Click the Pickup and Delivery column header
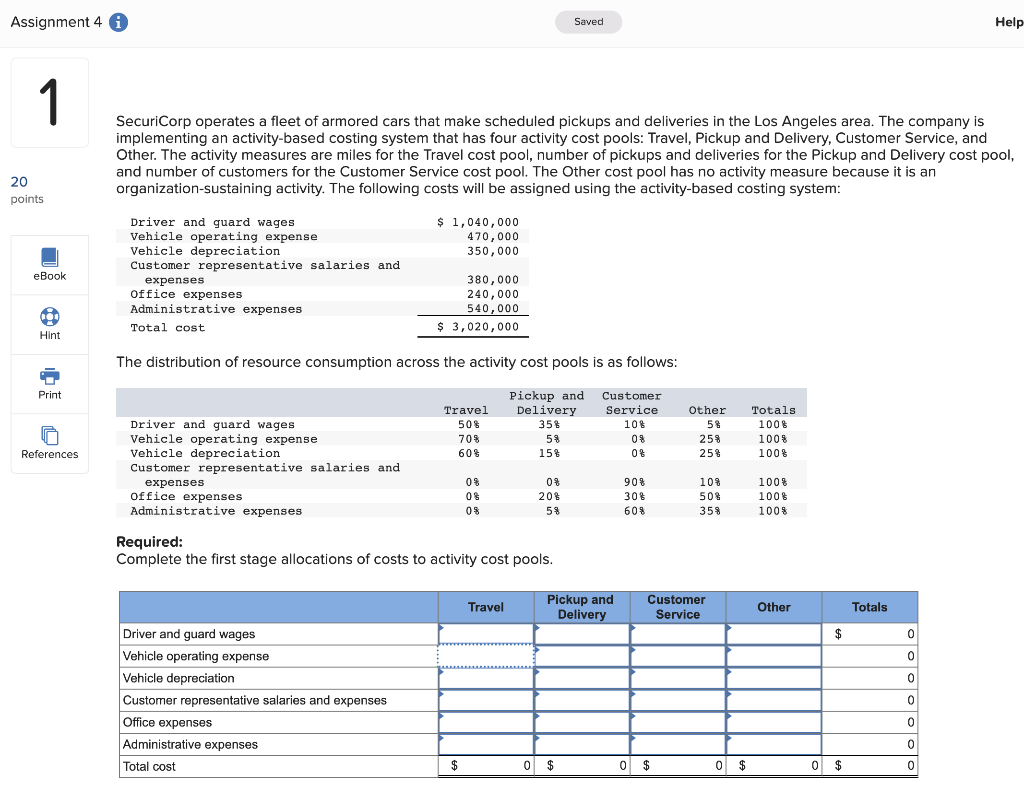 581,607
